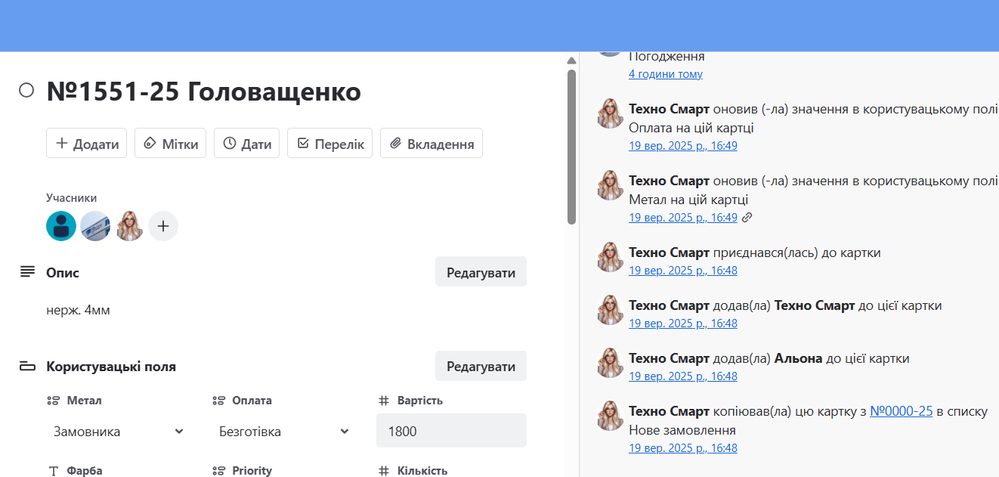Viewport: 999px width, 477px height.
Task: Click the description text нерж. 4мм
Action: (78, 311)
